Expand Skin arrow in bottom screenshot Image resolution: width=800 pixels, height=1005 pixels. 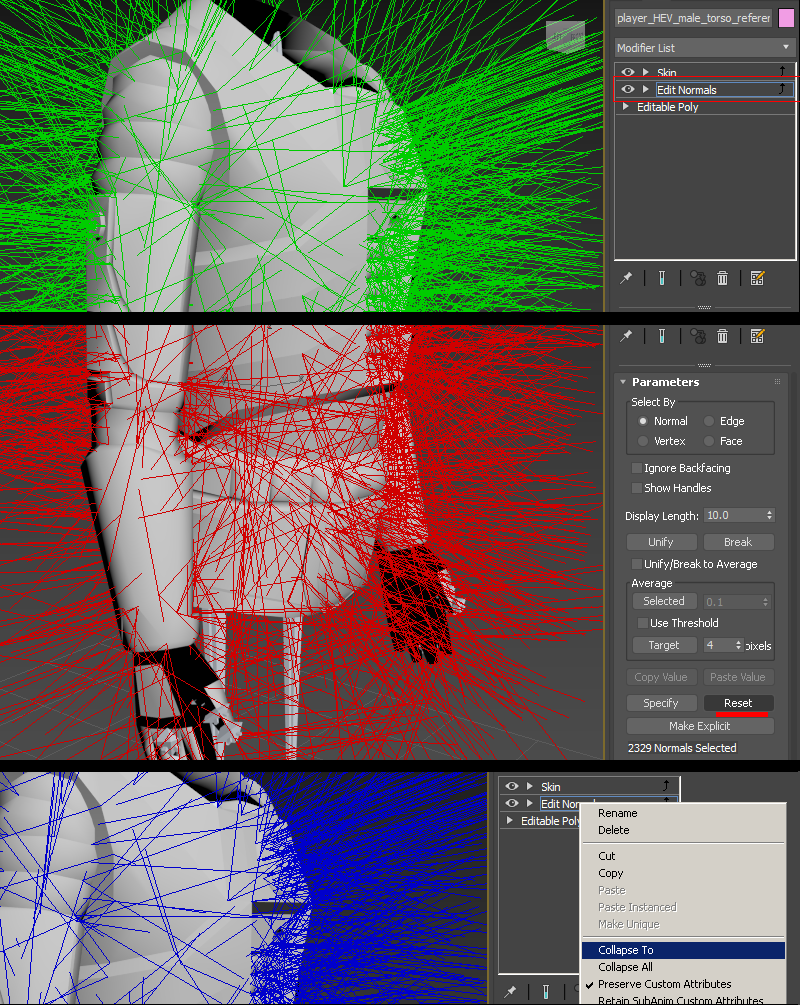coord(529,786)
